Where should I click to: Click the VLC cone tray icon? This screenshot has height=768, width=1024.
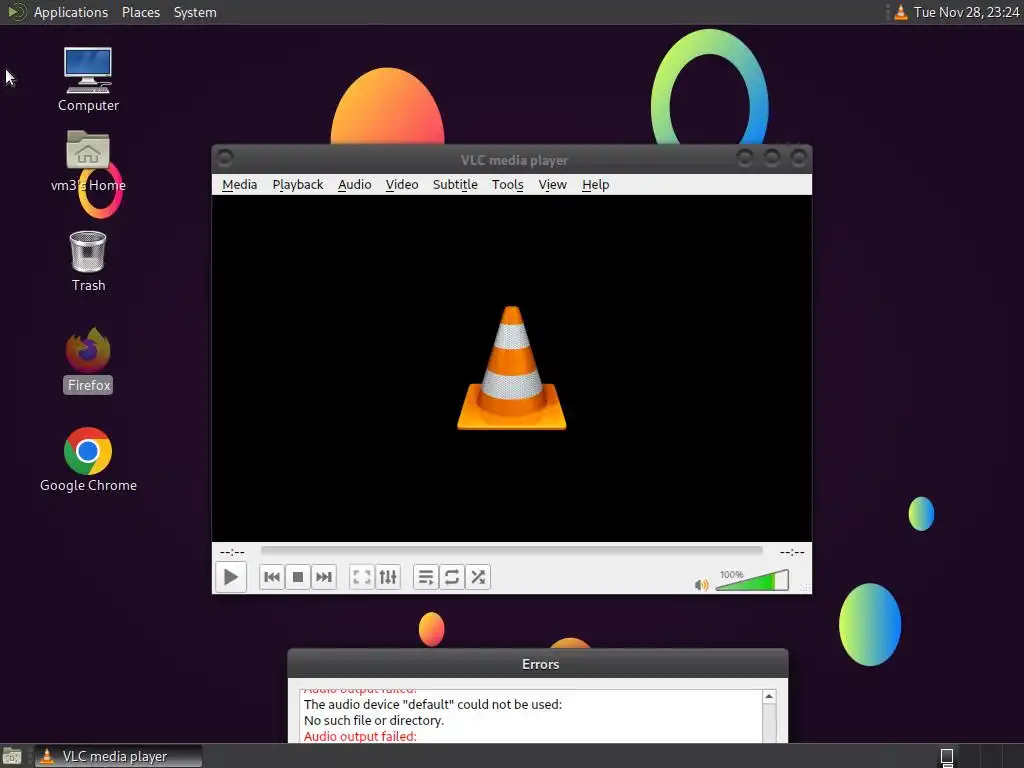click(x=901, y=12)
